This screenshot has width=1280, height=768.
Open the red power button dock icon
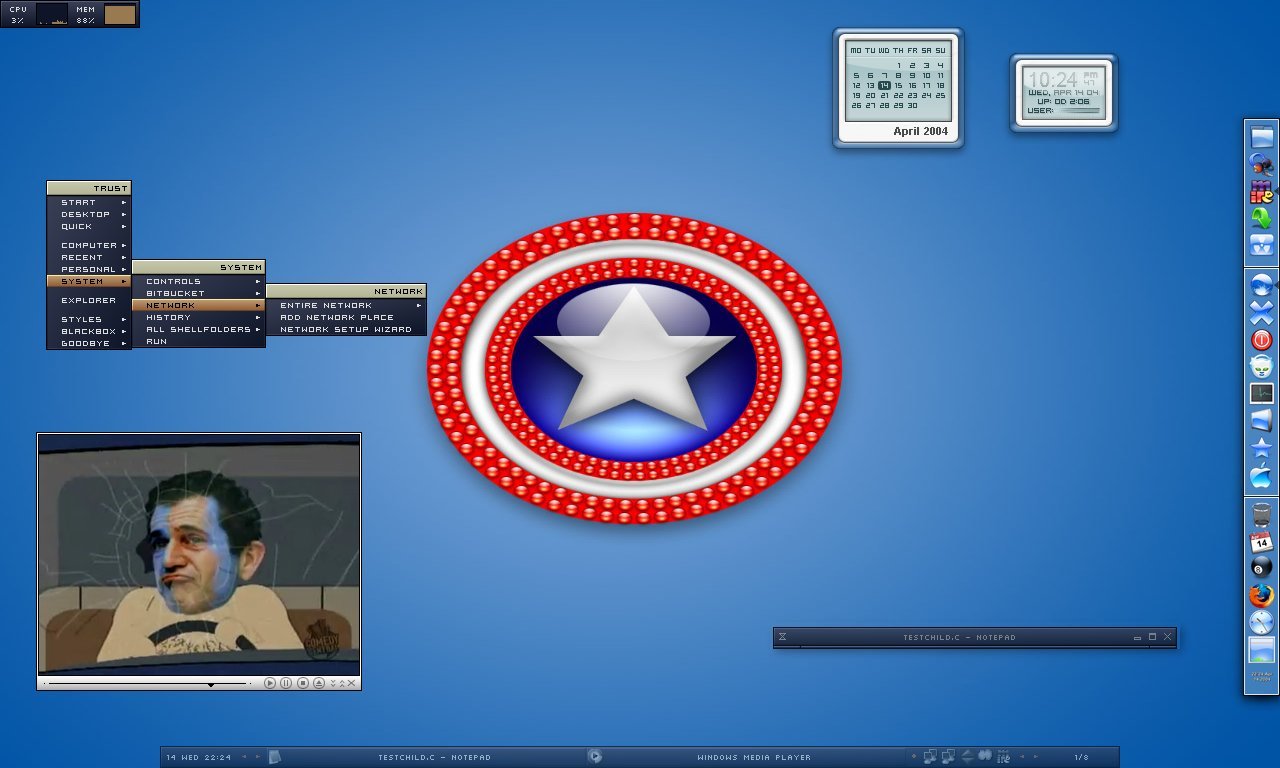pyautogui.click(x=1261, y=340)
